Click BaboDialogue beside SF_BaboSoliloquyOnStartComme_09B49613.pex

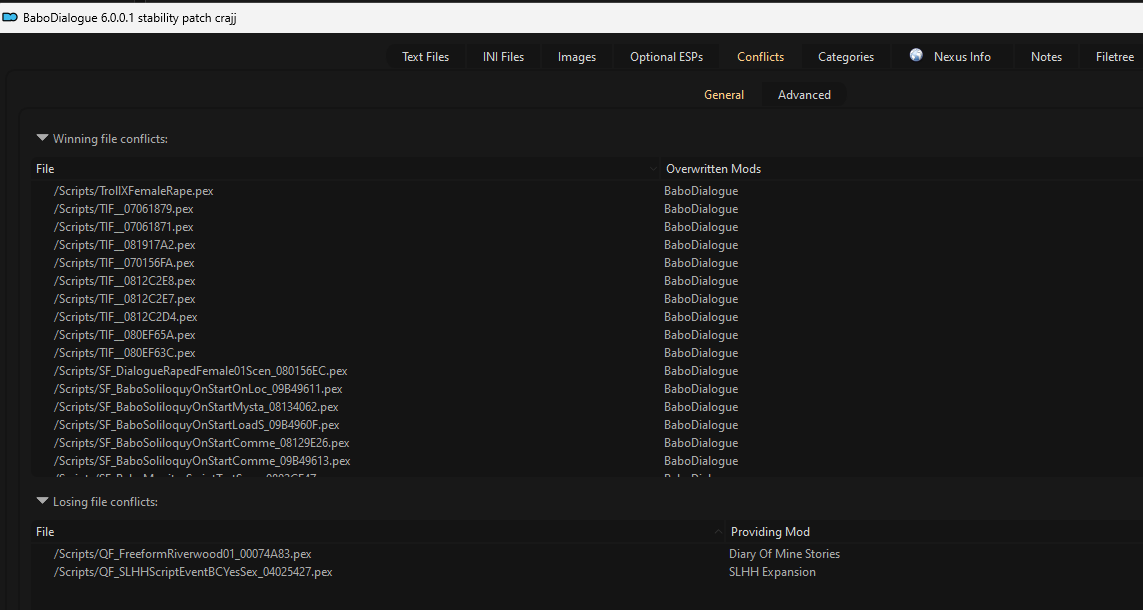pos(701,461)
